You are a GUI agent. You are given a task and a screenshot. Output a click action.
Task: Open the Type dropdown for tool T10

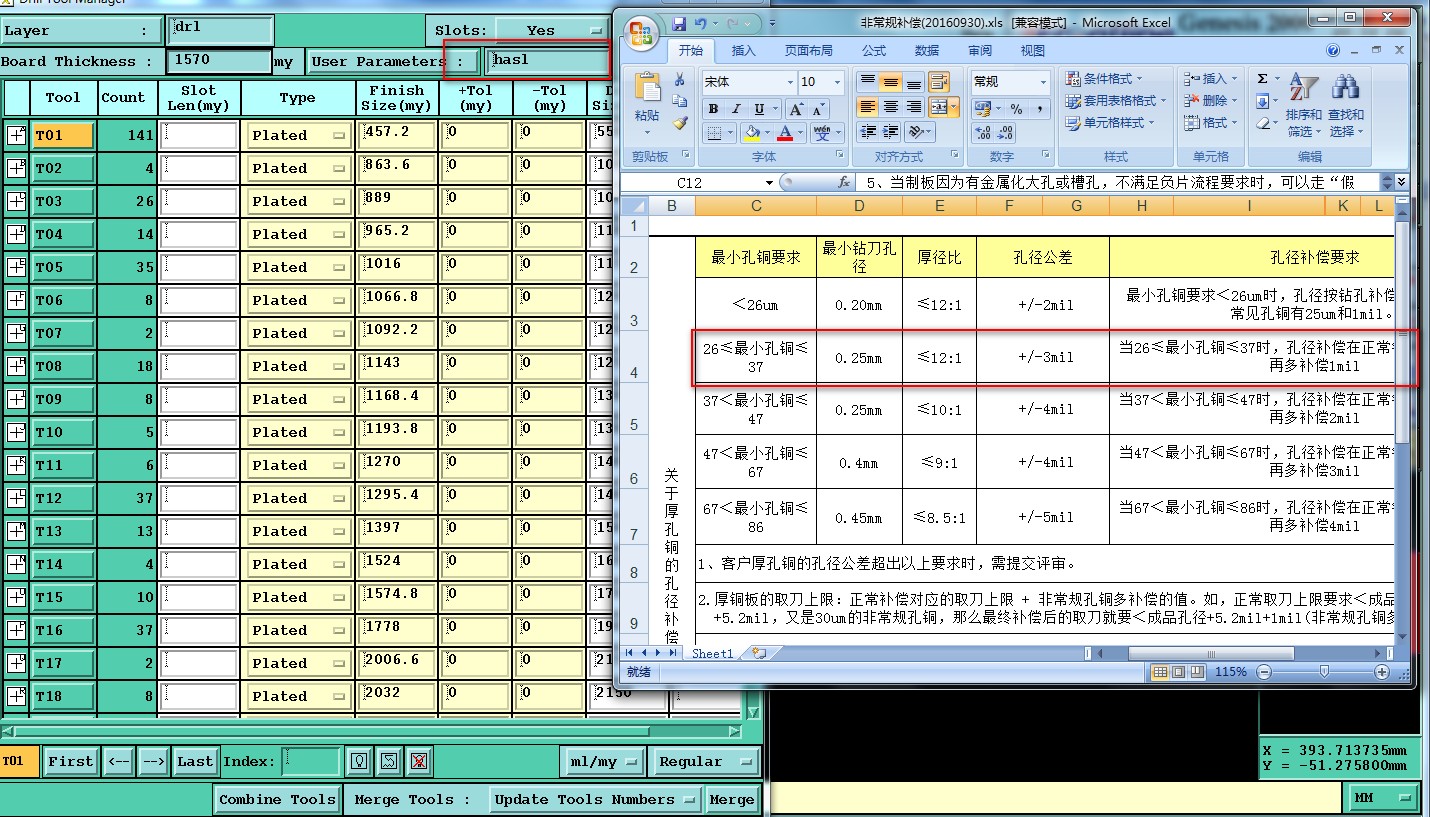point(299,432)
